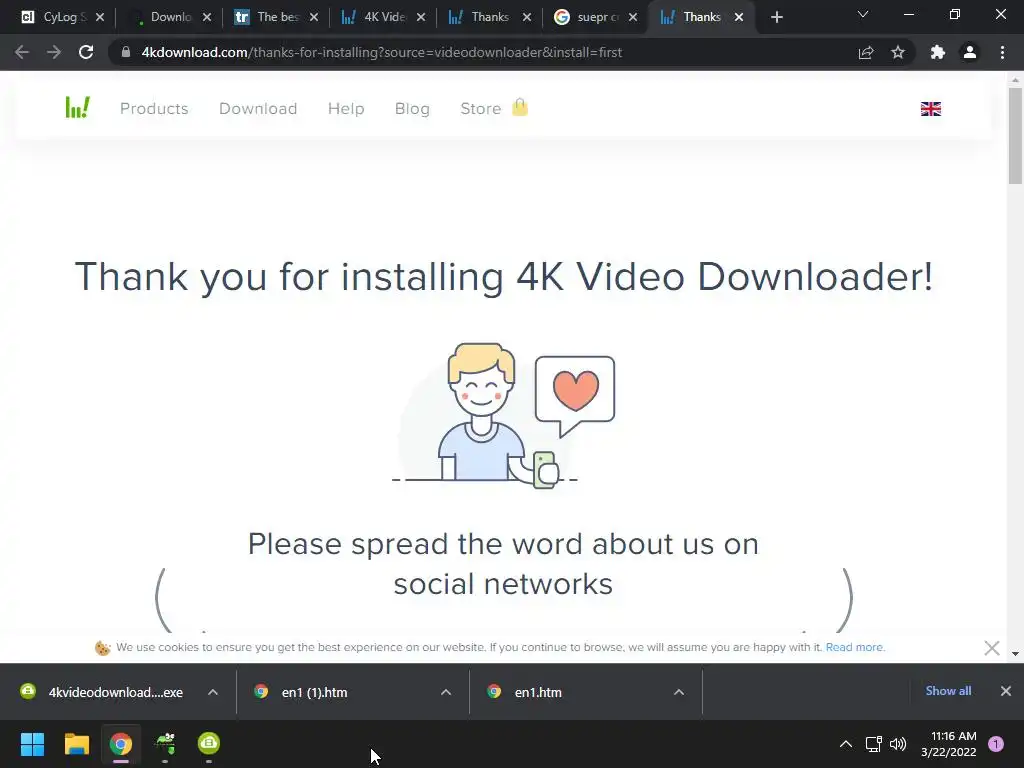
Task: Close the Google suepr tab
Action: [633, 17]
